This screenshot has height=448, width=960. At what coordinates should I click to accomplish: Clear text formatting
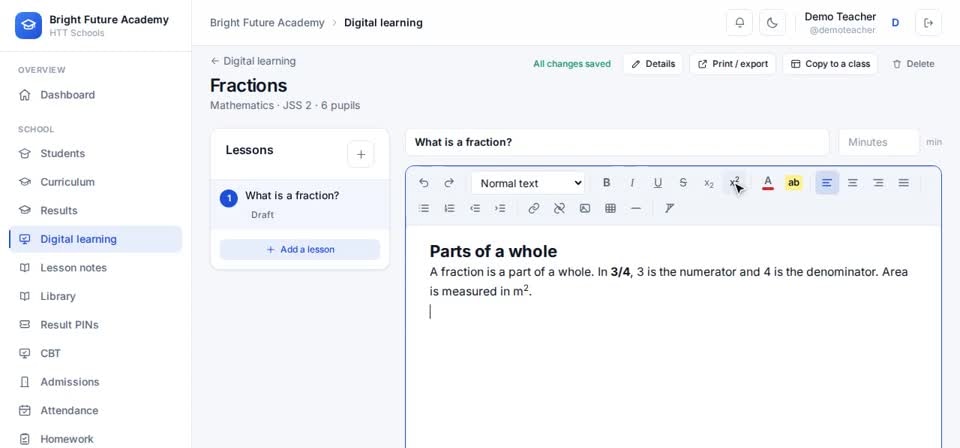669,209
